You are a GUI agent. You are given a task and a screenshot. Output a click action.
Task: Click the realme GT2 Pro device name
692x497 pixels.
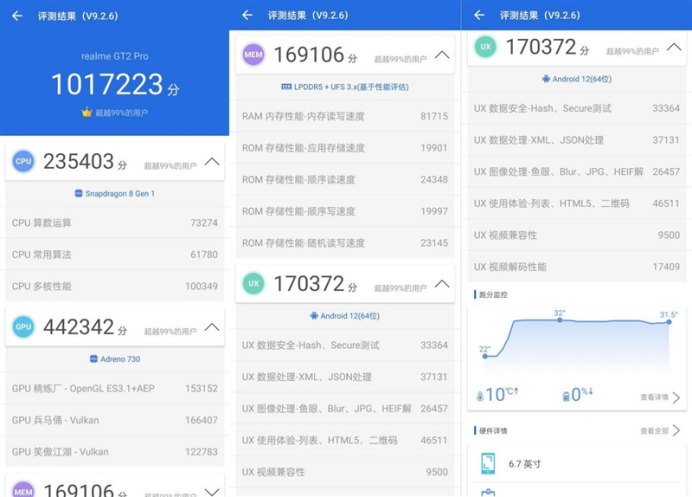(115, 56)
